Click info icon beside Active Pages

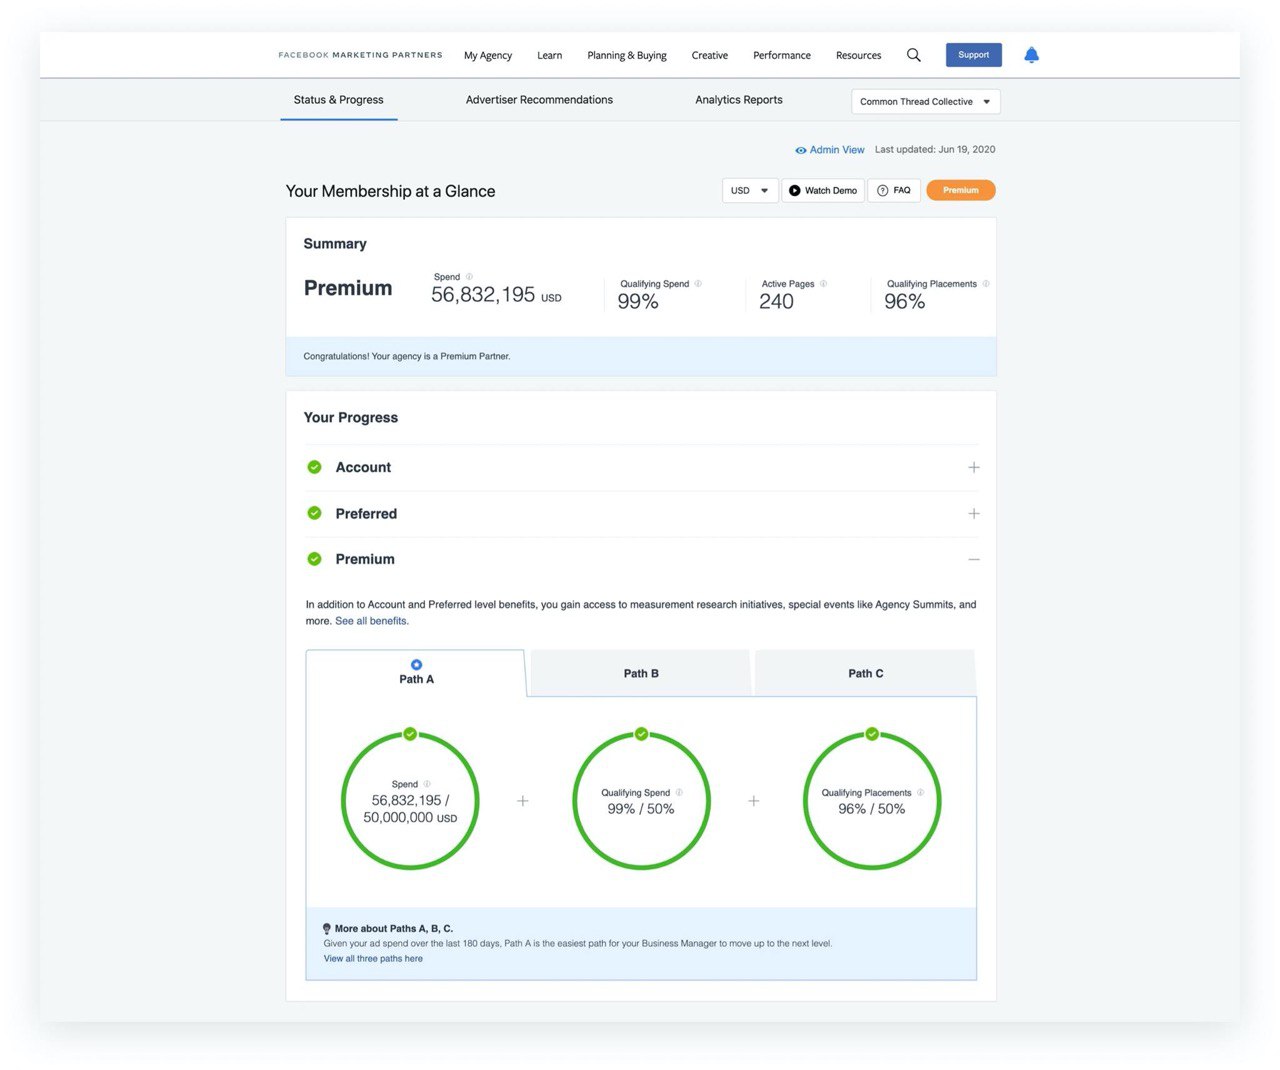823,284
